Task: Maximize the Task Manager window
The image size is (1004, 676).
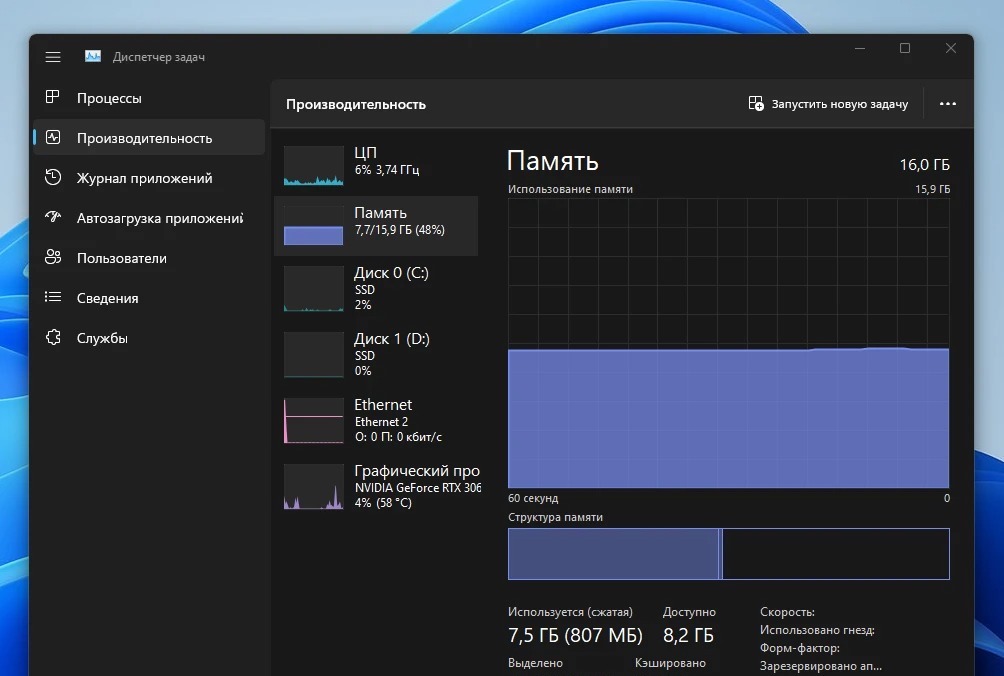Action: pos(905,49)
